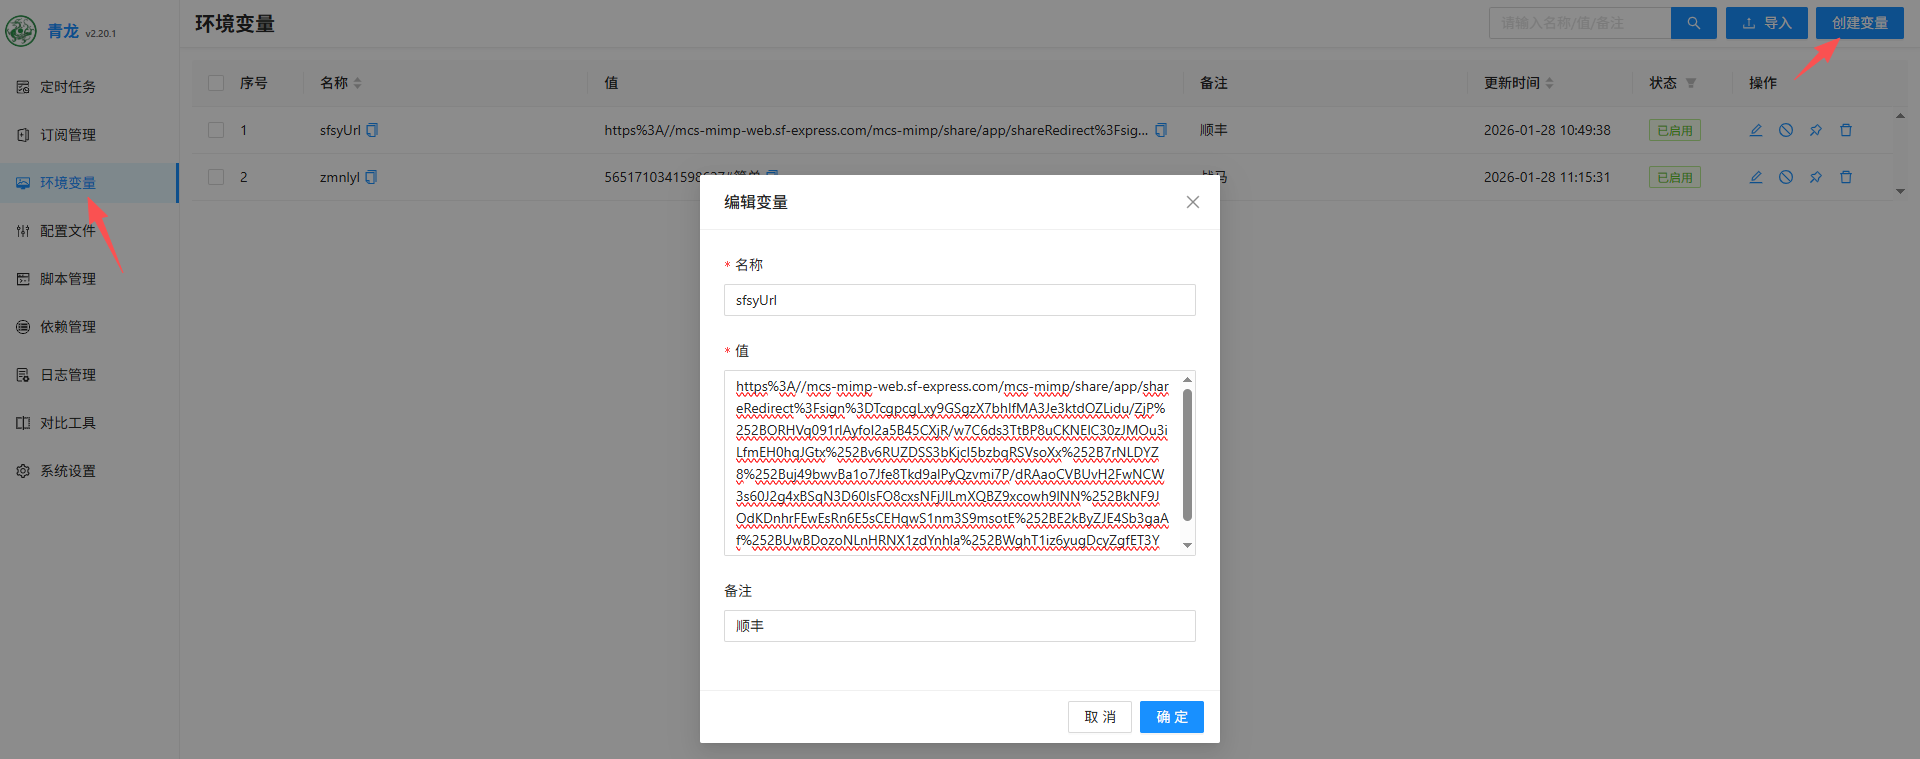Click the search magnifier button

pos(1693,23)
